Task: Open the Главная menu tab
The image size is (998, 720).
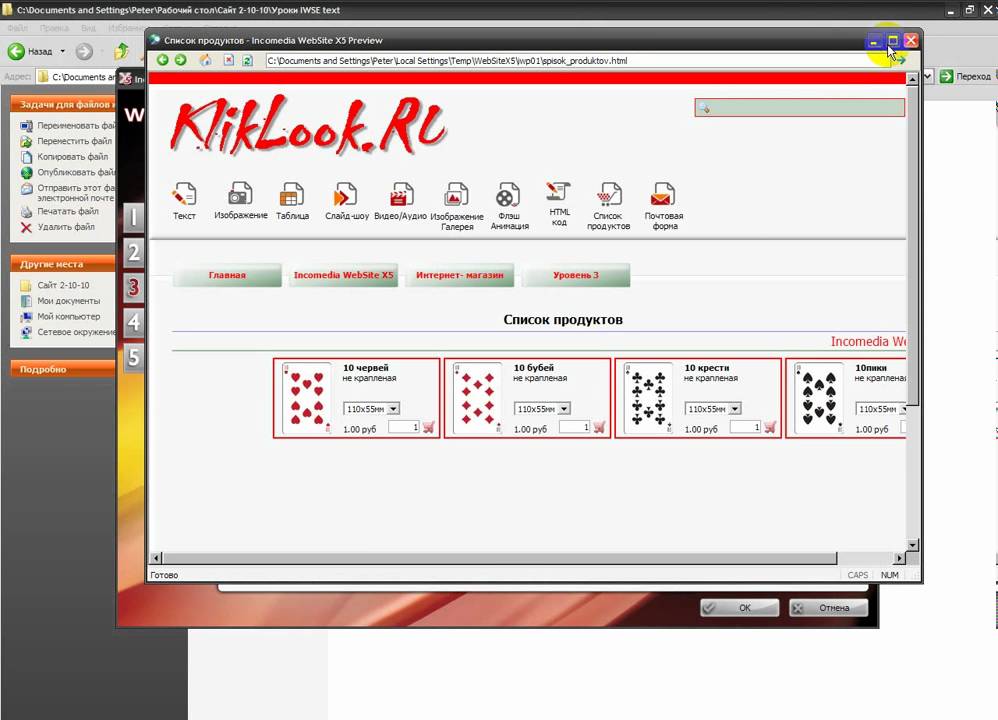Action: tap(227, 275)
